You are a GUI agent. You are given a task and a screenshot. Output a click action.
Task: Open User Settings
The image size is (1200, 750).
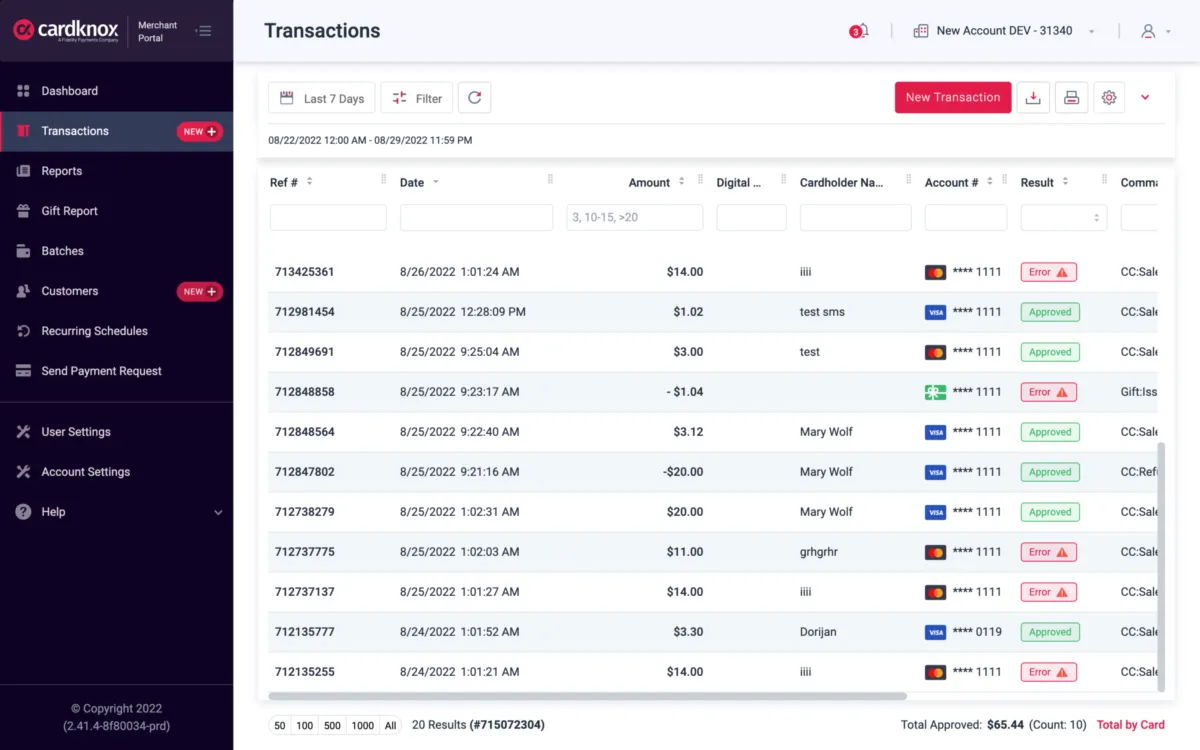point(116,432)
